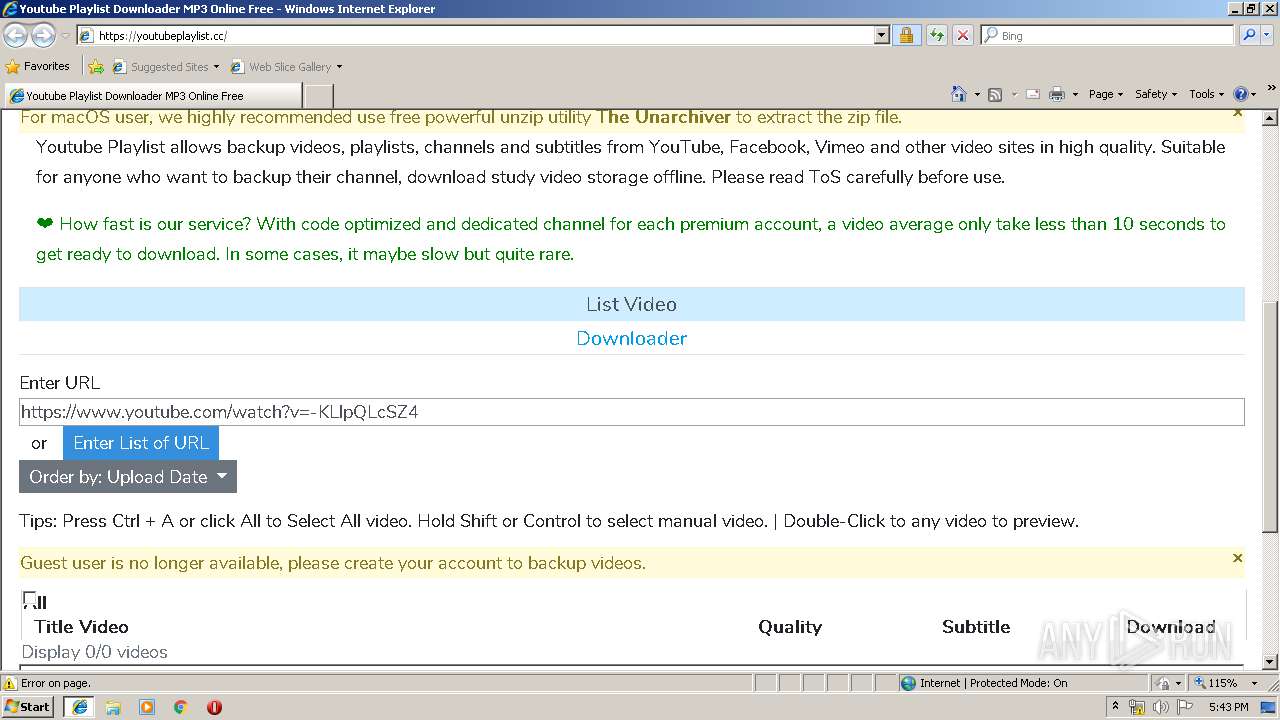Click the Enter List of URL button
The width and height of the screenshot is (1280, 720).
click(x=141, y=443)
